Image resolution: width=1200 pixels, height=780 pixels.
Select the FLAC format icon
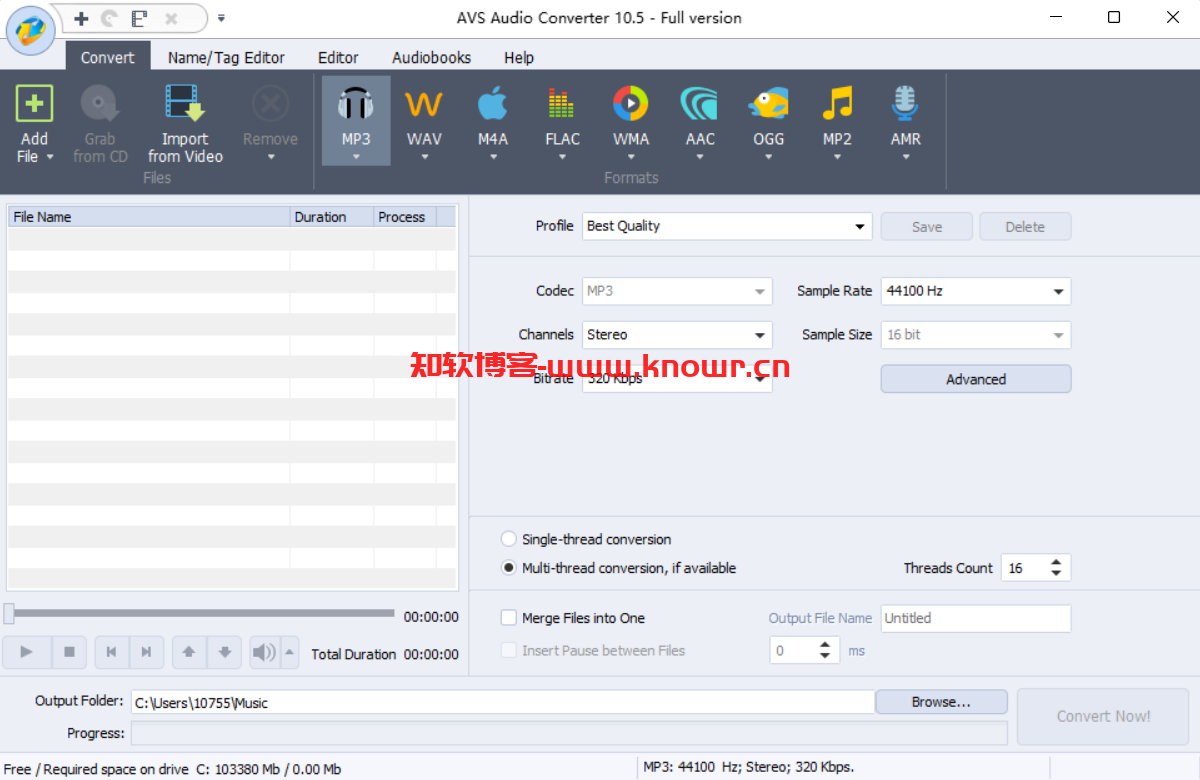pos(562,103)
